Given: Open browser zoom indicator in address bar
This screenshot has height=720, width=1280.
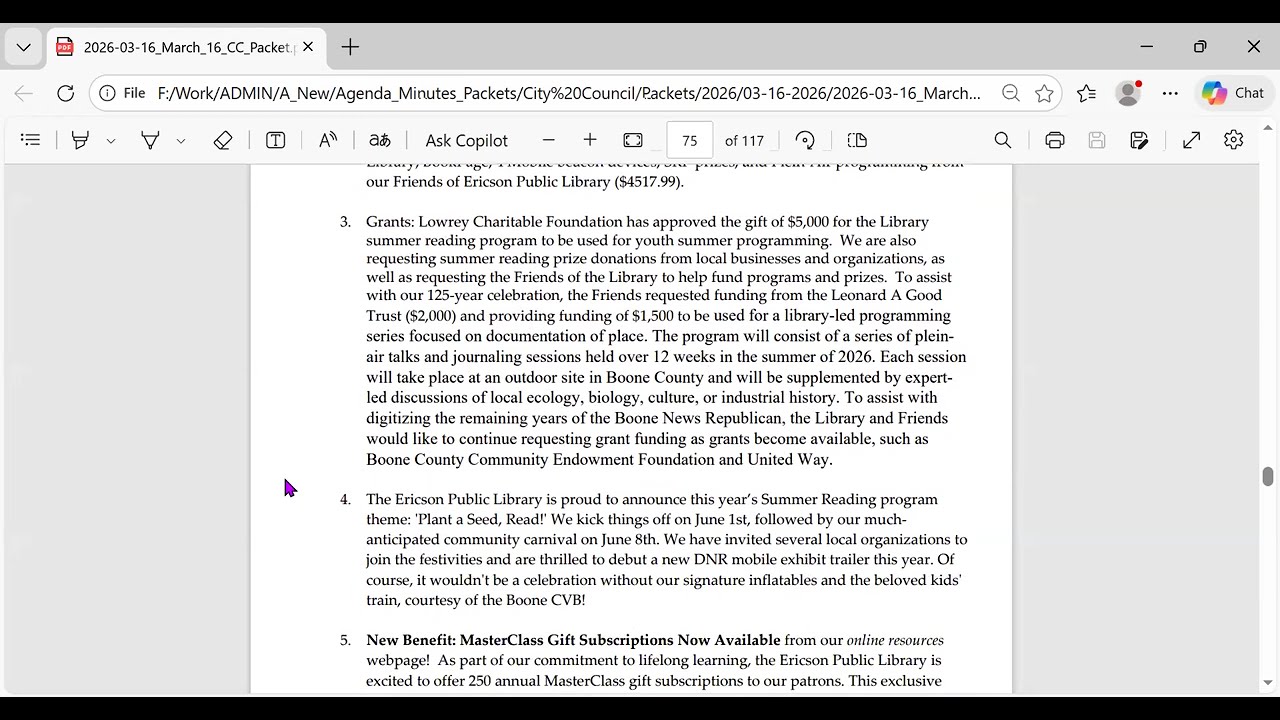Looking at the screenshot, I should click(x=1011, y=93).
